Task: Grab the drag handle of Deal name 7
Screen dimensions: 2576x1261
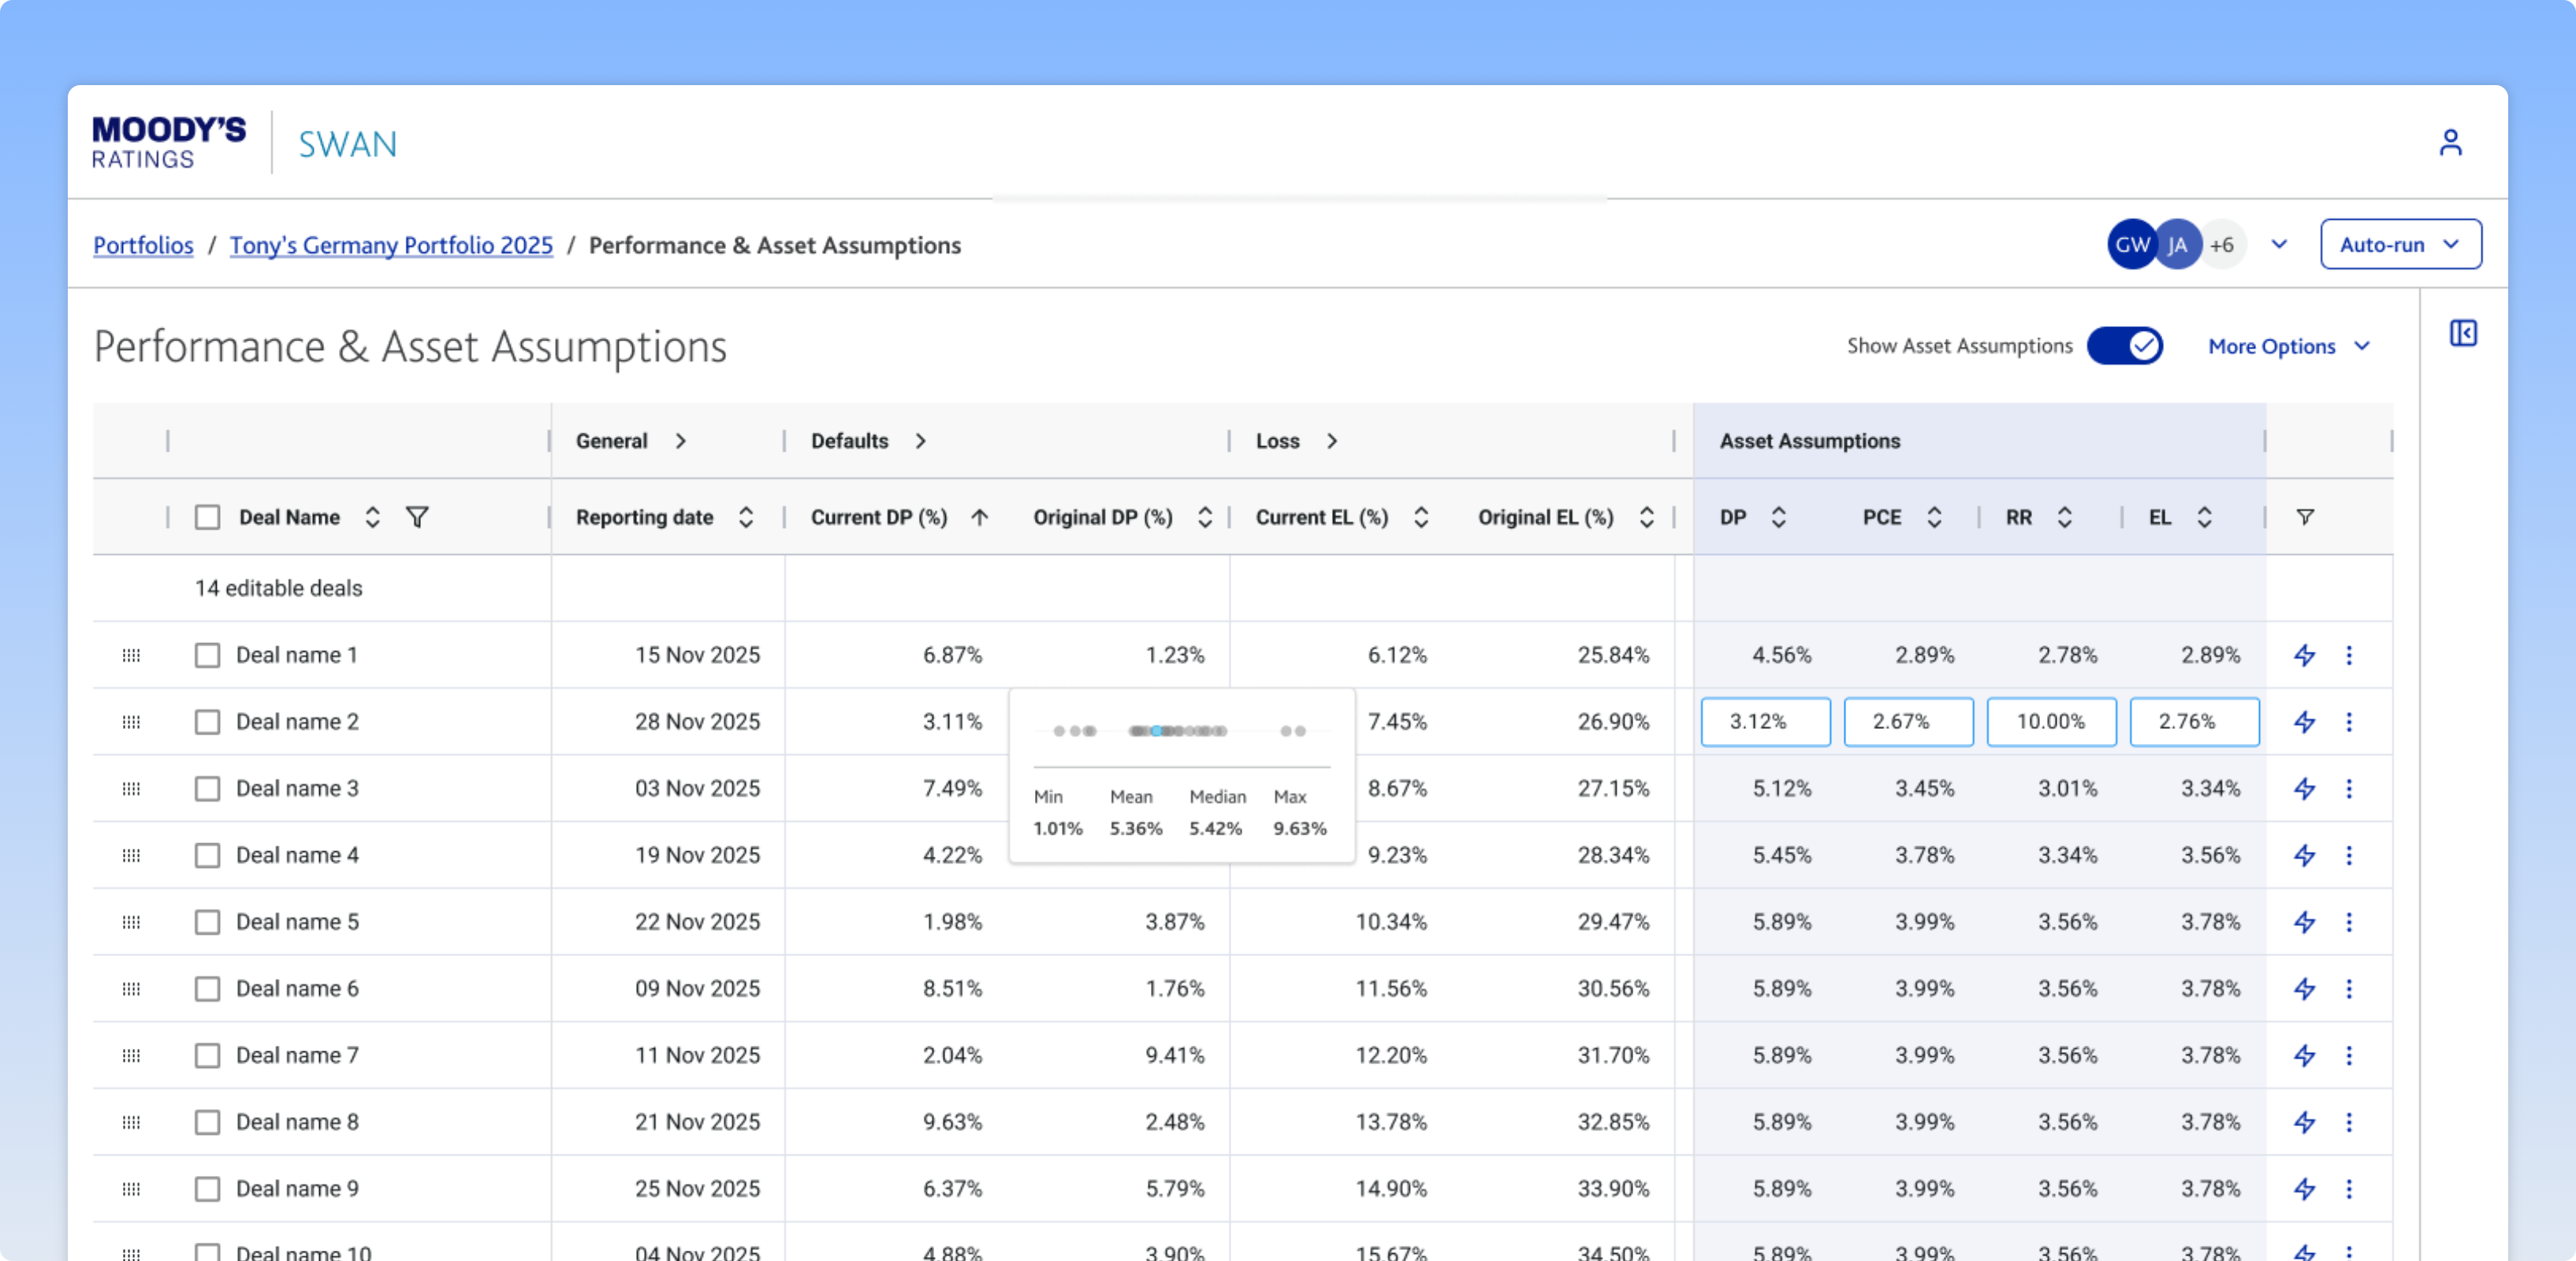Action: point(131,1055)
